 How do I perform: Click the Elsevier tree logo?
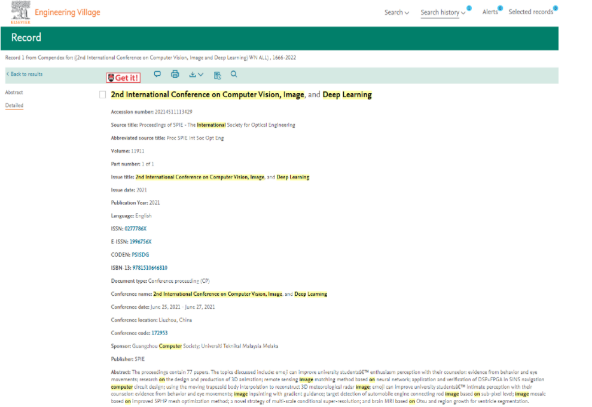click(20, 12)
